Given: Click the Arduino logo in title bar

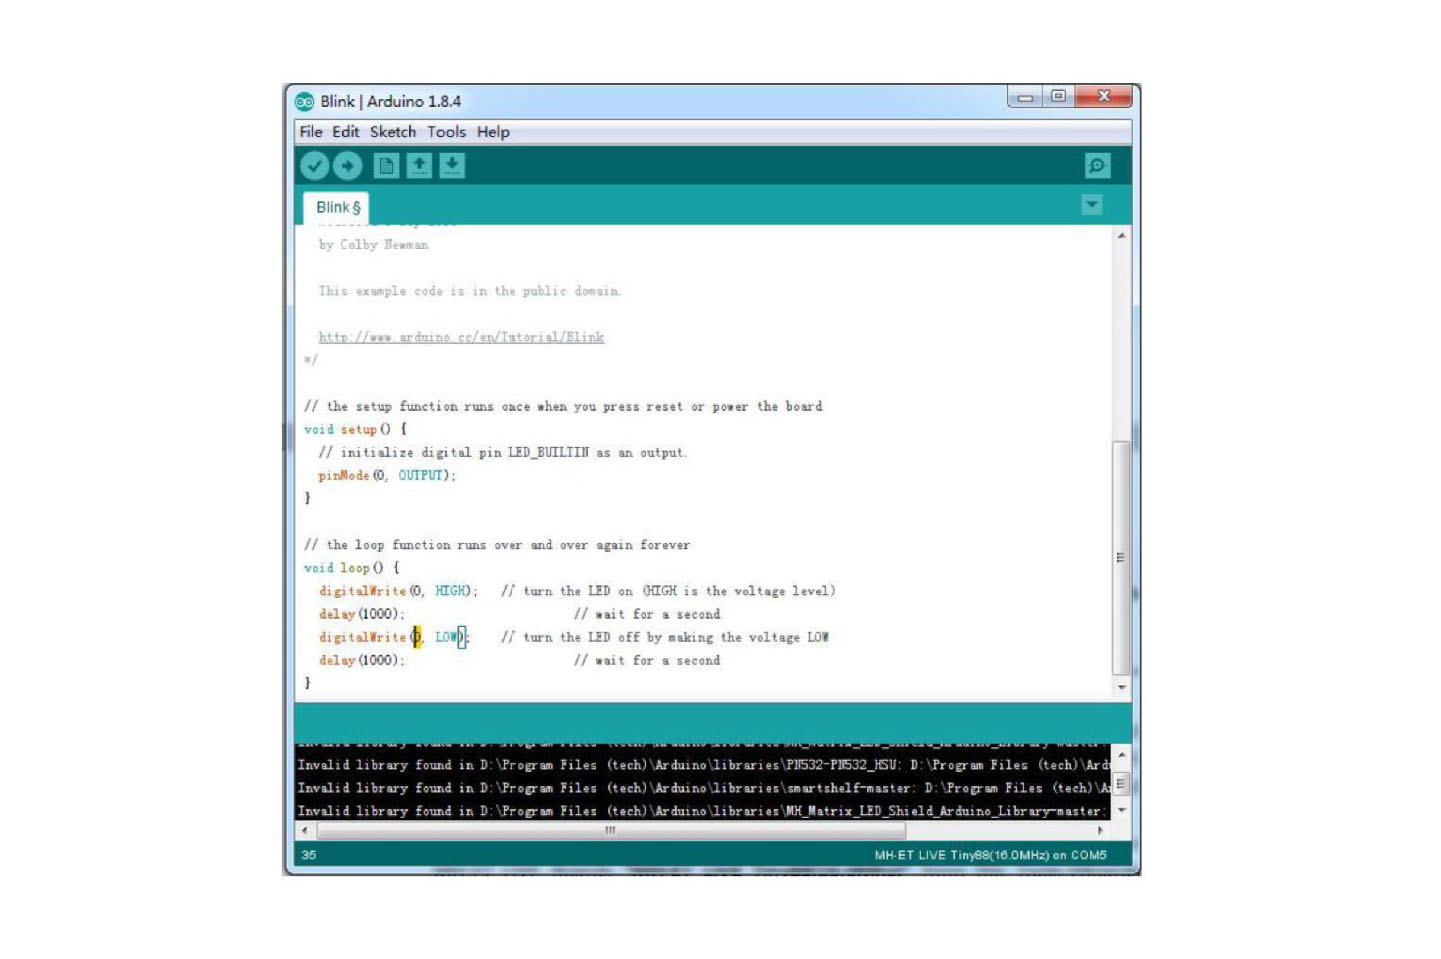Looking at the screenshot, I should pyautogui.click(x=305, y=101).
